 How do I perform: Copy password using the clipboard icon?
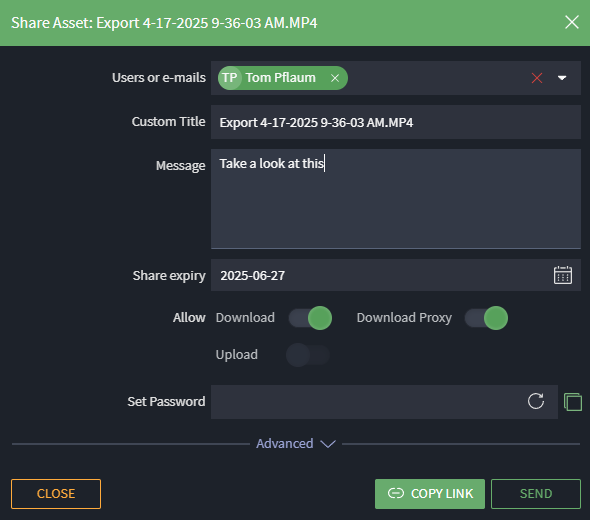coord(573,402)
